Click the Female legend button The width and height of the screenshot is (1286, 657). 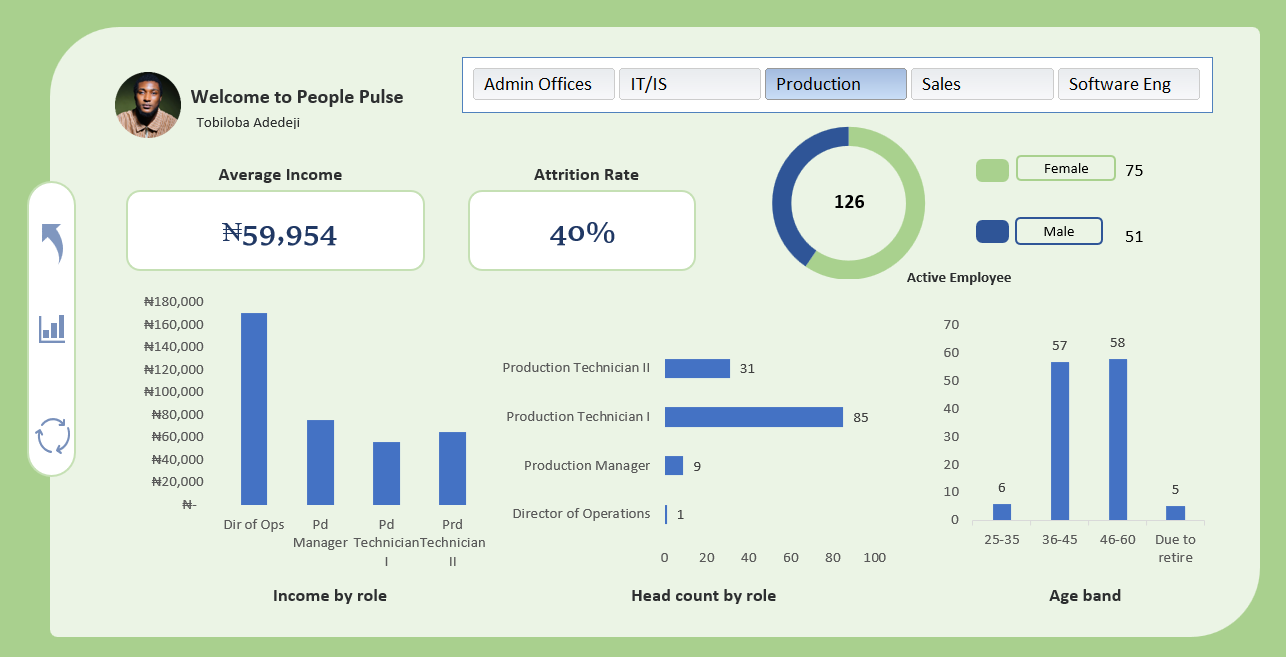coord(1066,168)
